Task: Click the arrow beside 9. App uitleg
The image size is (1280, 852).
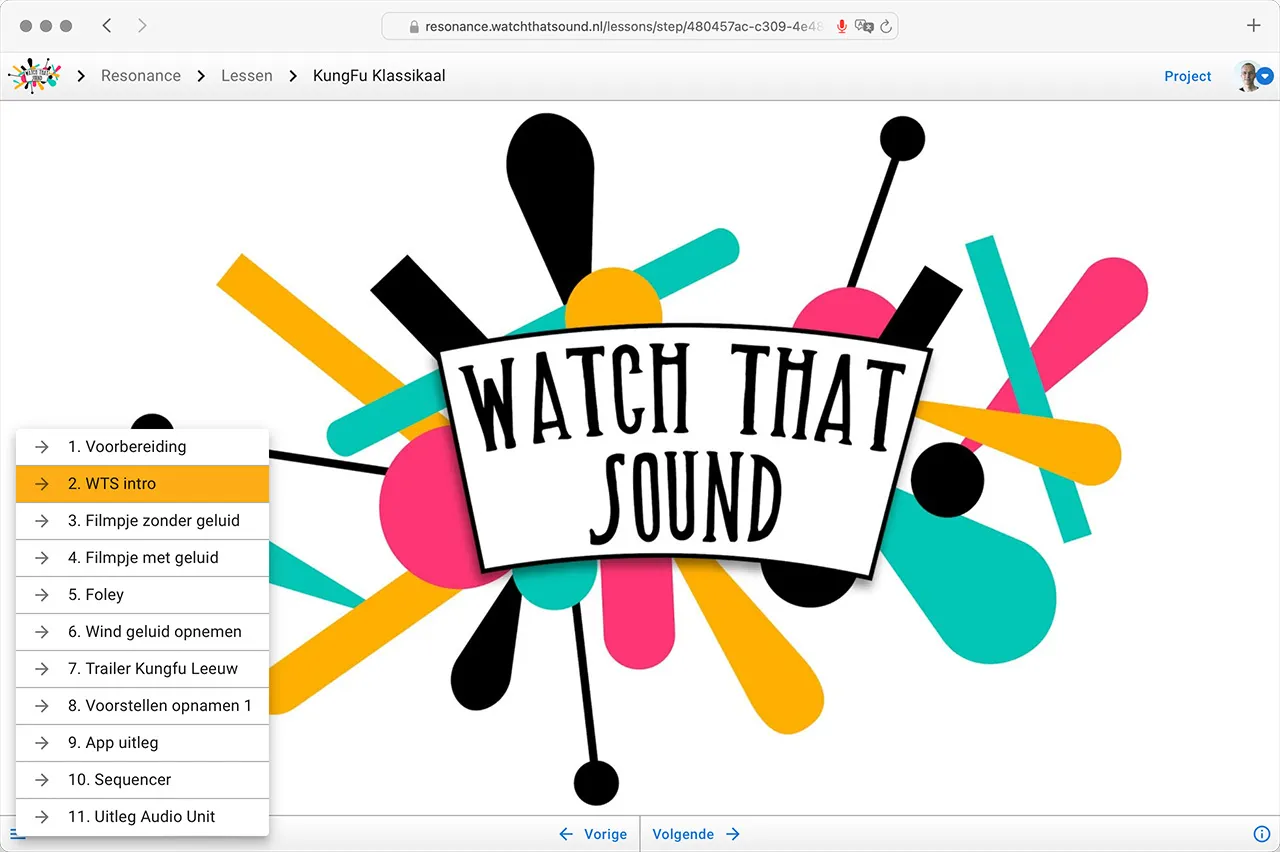Action: [x=42, y=743]
